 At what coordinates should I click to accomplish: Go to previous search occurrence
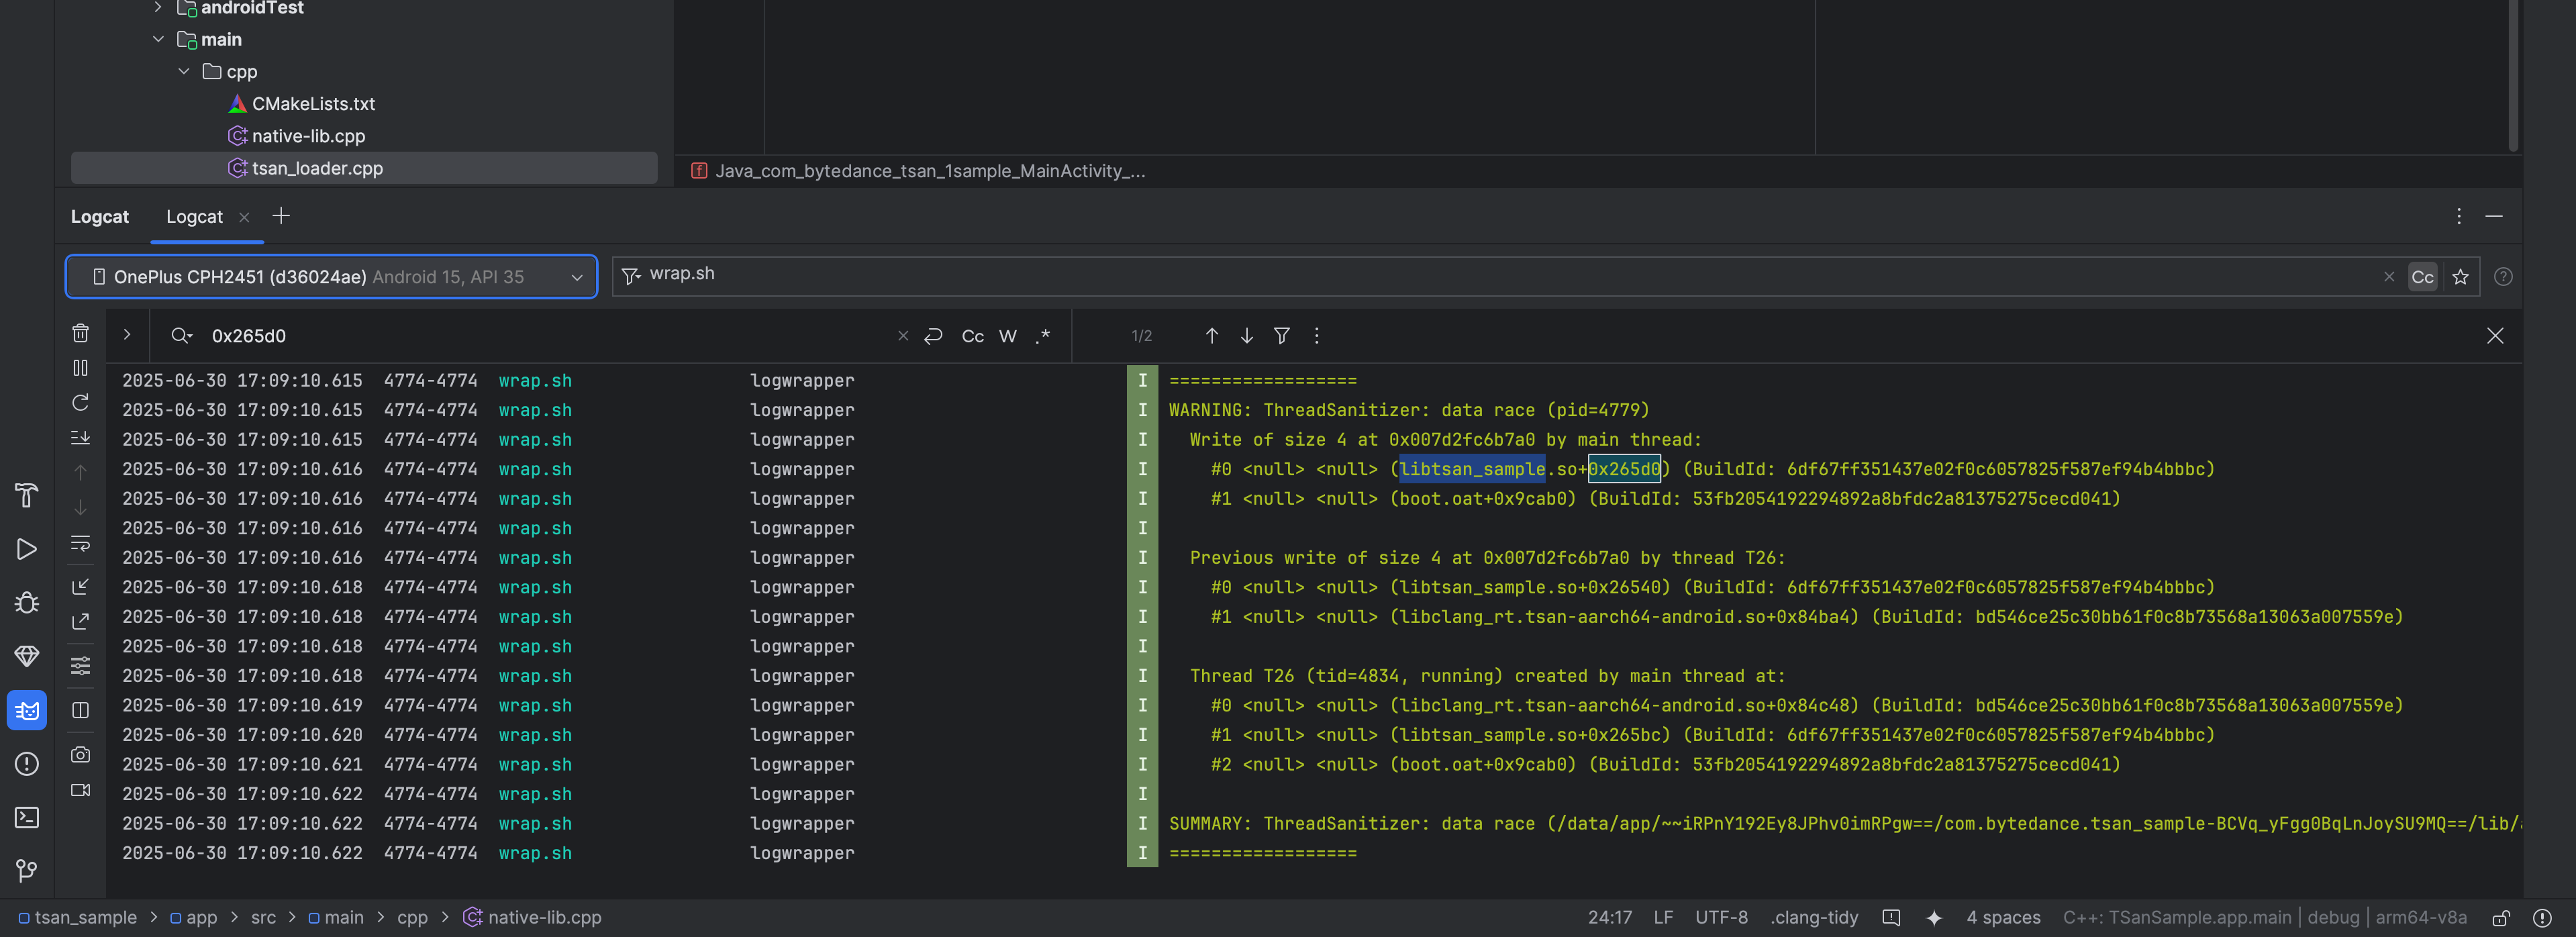(1211, 336)
